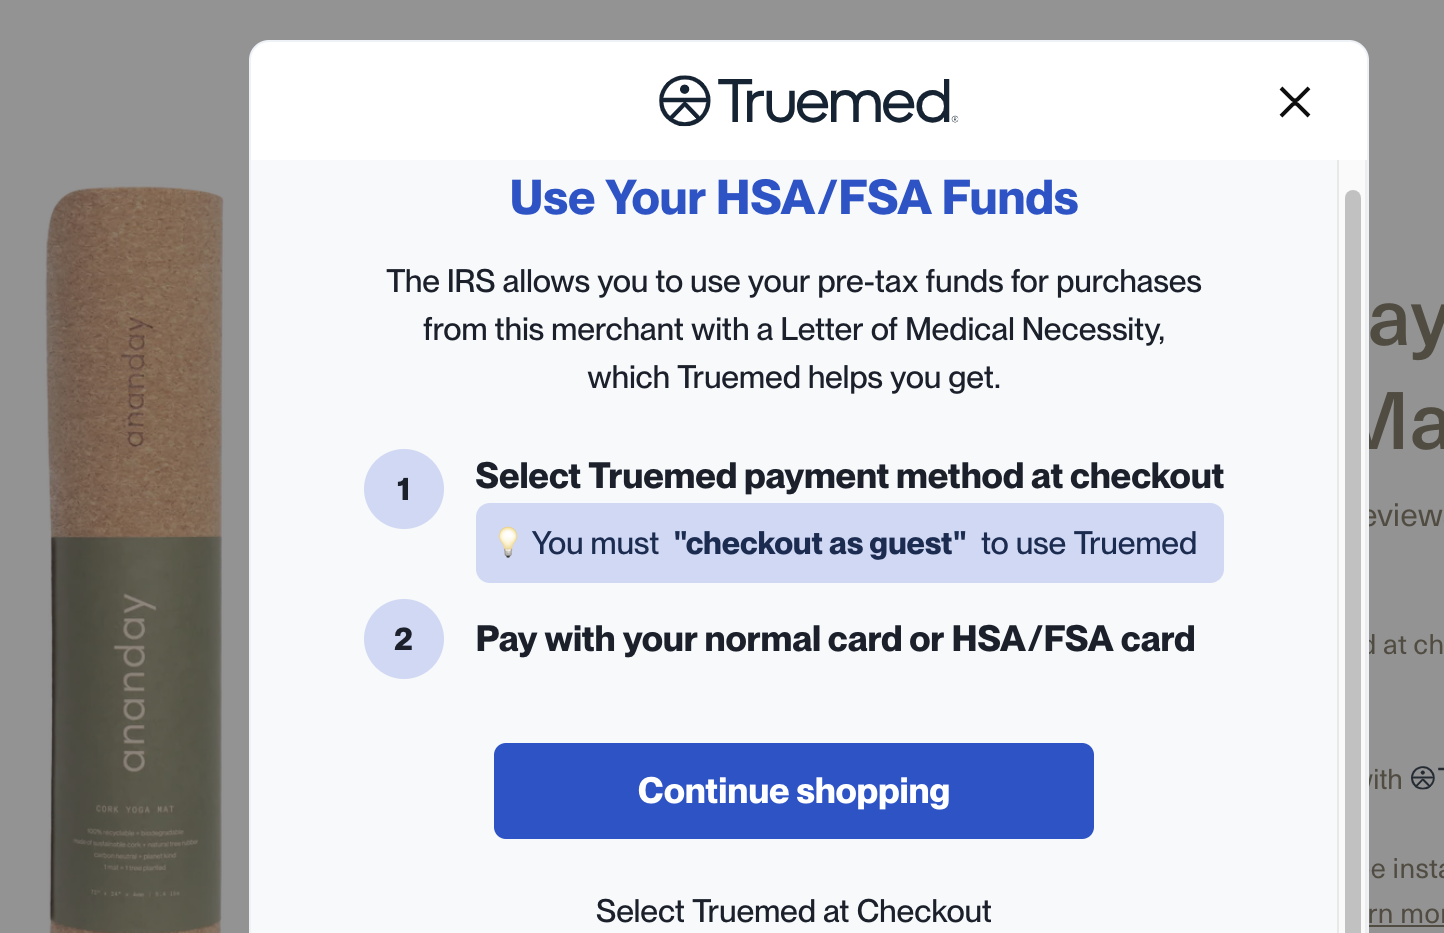The height and width of the screenshot is (933, 1444).
Task: Click the Letter of Medical Necessity paragraph
Action: click(794, 329)
